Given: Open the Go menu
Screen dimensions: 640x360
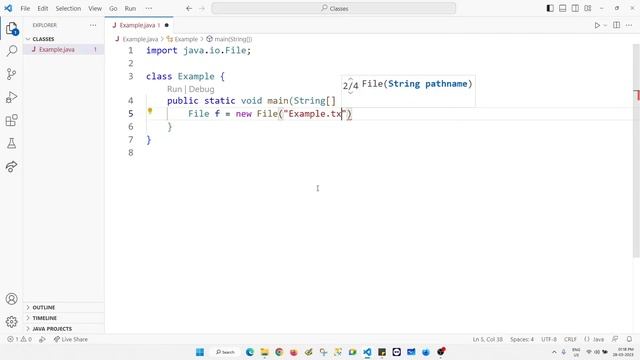Looking at the screenshot, I should [113, 8].
